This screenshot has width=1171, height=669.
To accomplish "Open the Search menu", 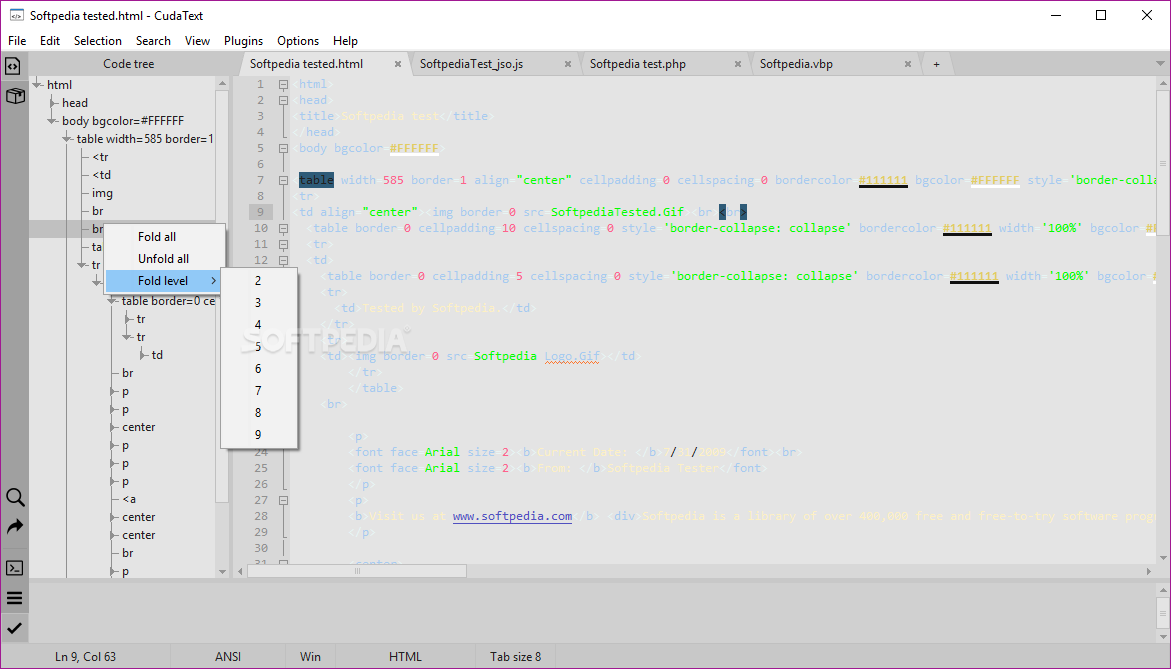I will click(x=153, y=41).
